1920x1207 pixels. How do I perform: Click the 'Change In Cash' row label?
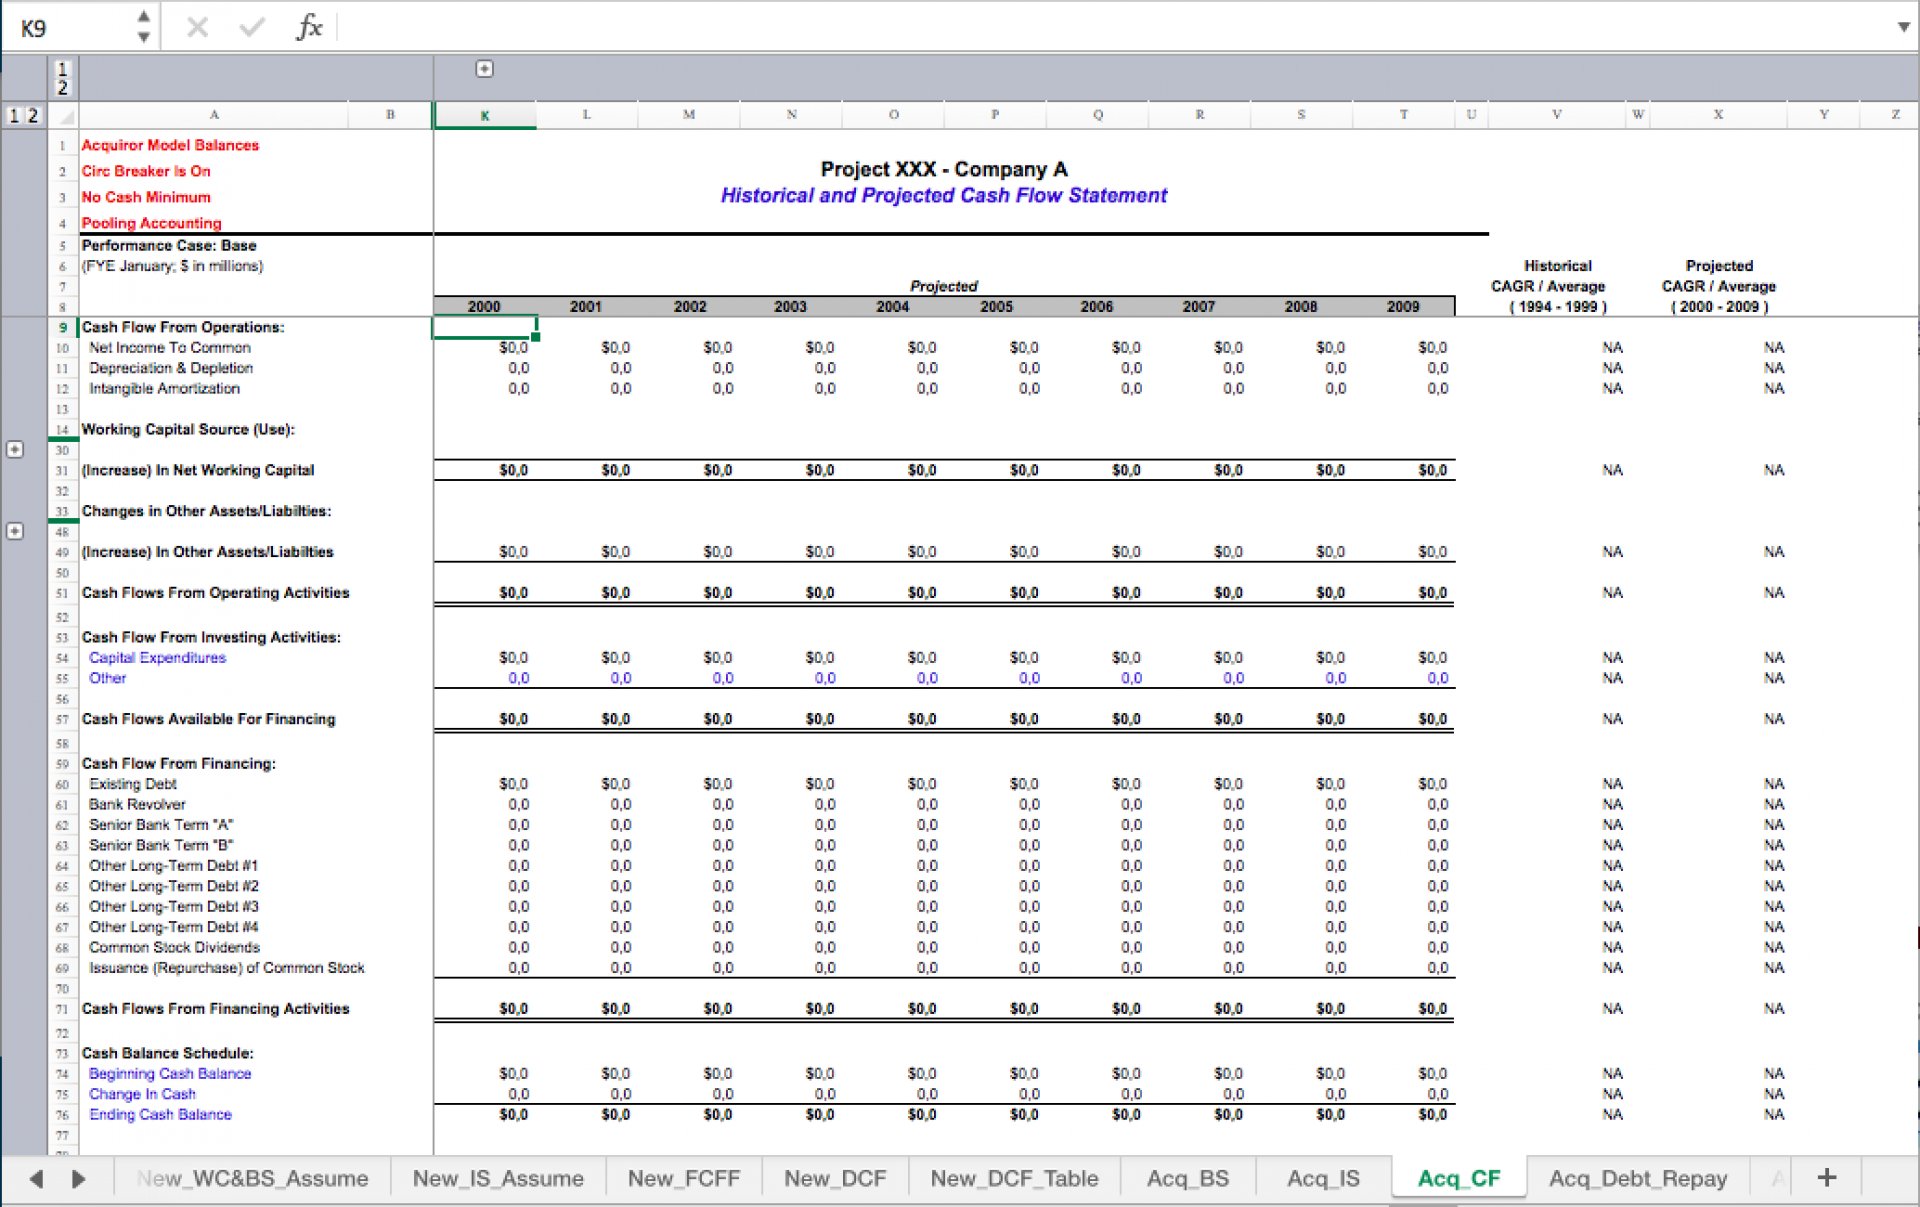coord(142,1094)
